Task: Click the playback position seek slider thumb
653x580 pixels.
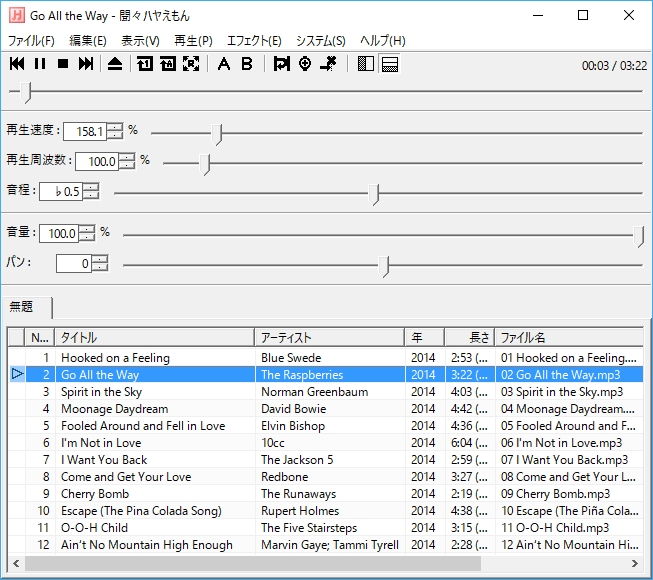Action: [26, 92]
